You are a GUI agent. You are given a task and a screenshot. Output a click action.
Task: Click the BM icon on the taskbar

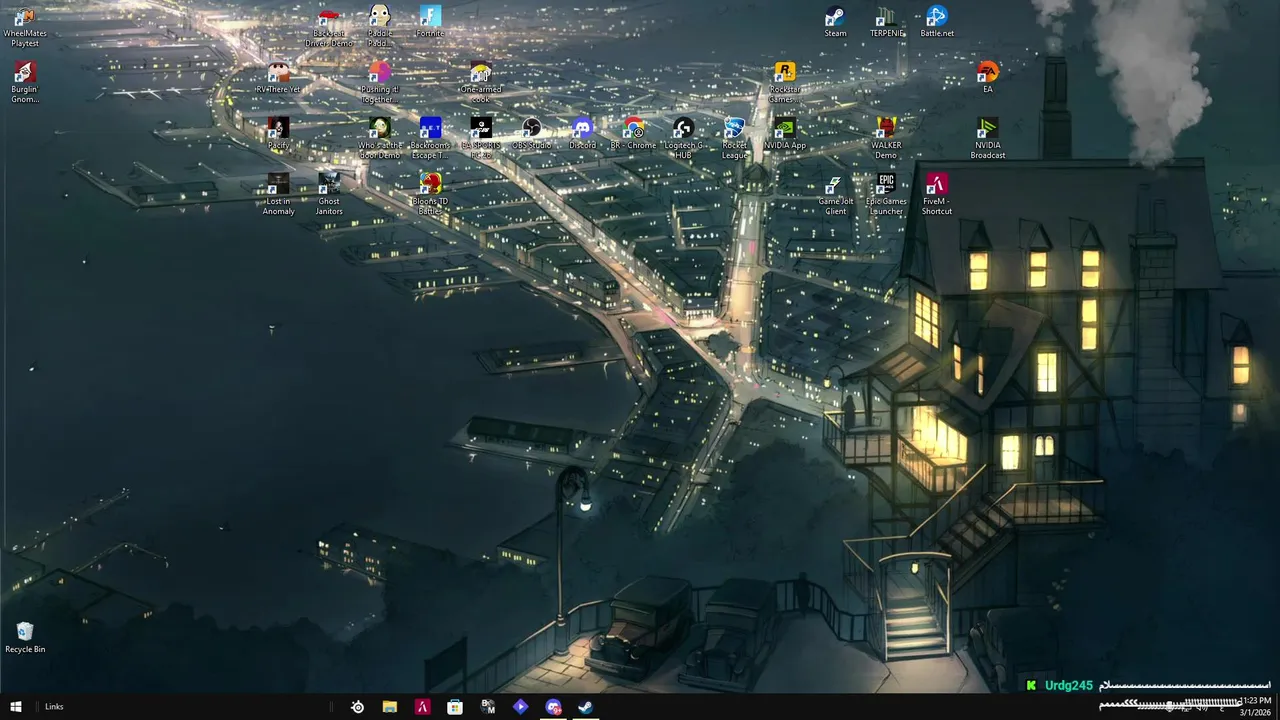pyautogui.click(x=488, y=707)
